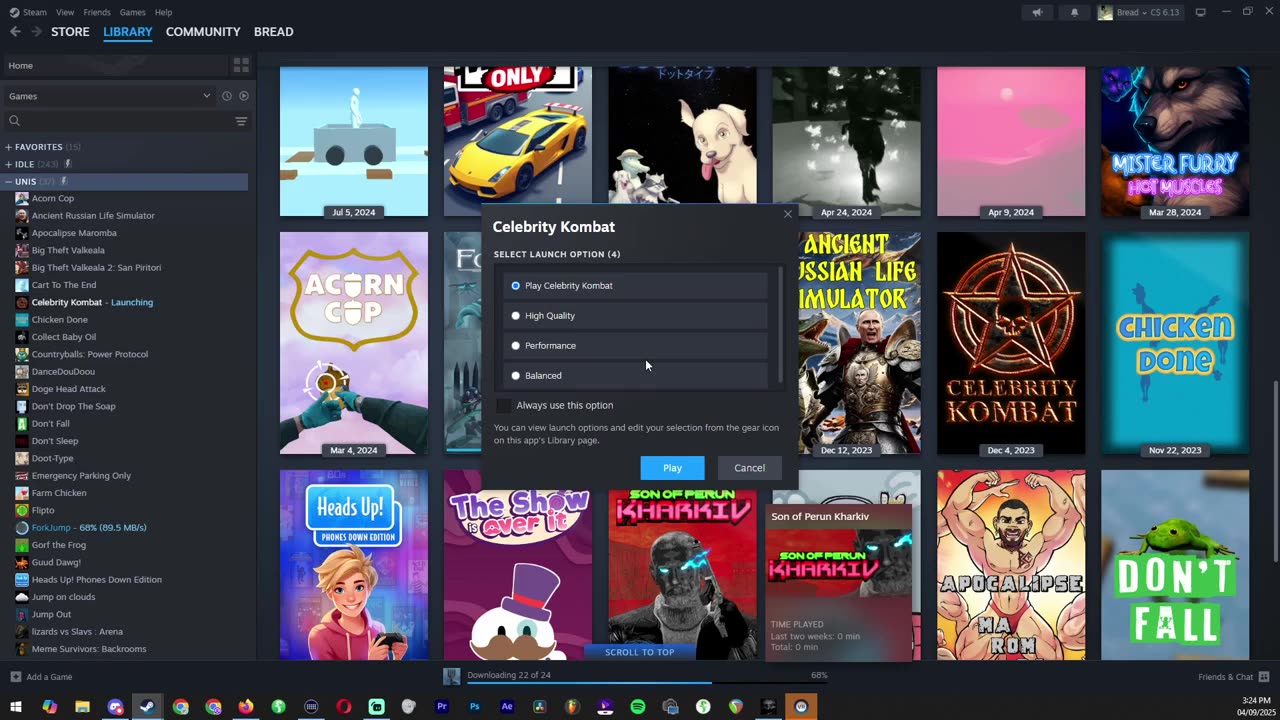Open the Friends menu
The image size is (1280, 720).
(x=97, y=12)
